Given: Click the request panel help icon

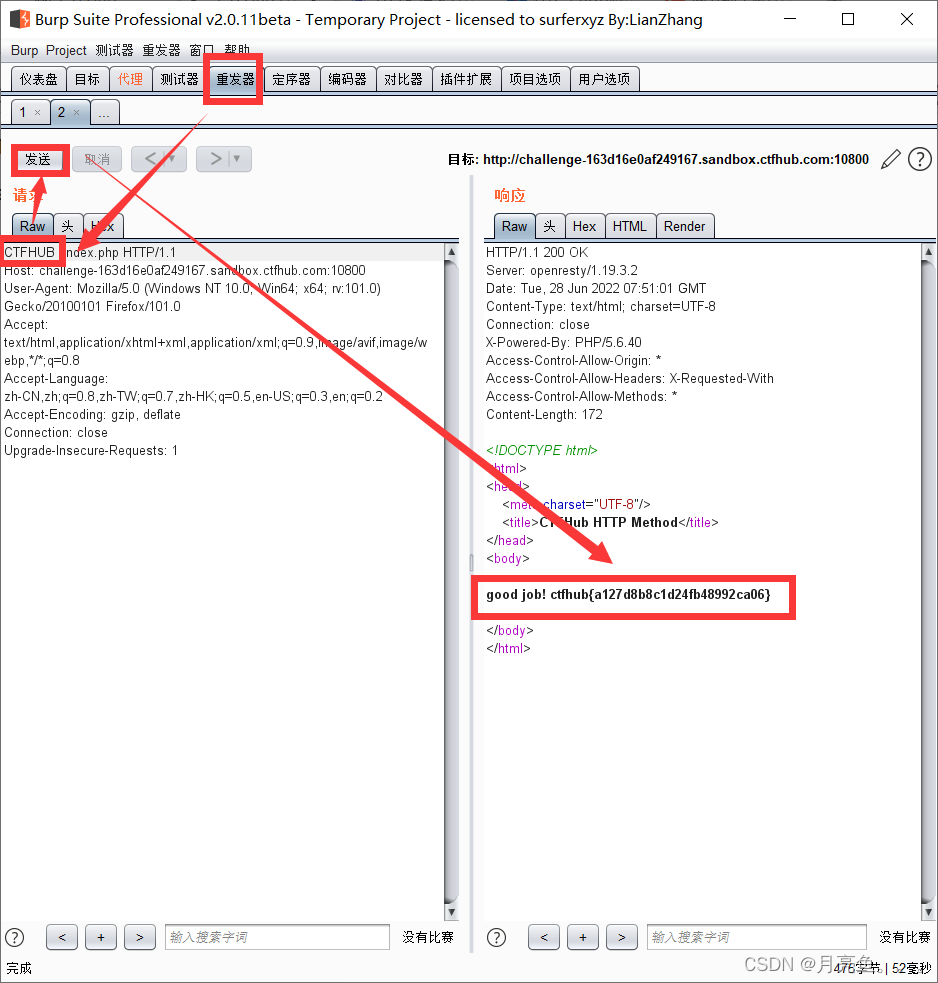Looking at the screenshot, I should tap(14, 937).
